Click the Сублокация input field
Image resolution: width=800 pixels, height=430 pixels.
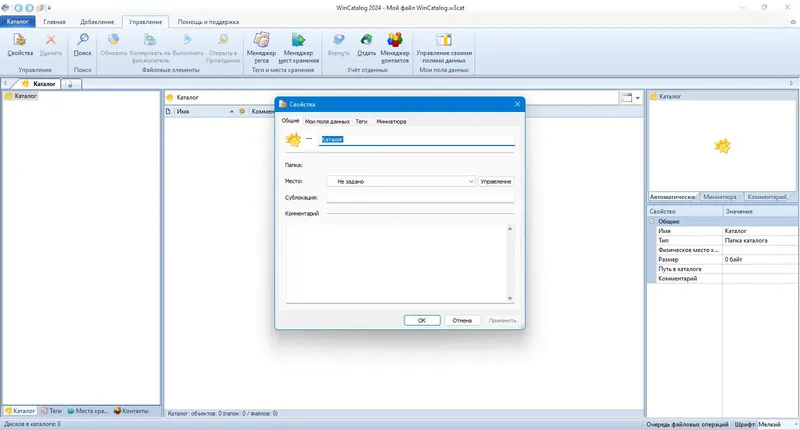pyautogui.click(x=420, y=197)
